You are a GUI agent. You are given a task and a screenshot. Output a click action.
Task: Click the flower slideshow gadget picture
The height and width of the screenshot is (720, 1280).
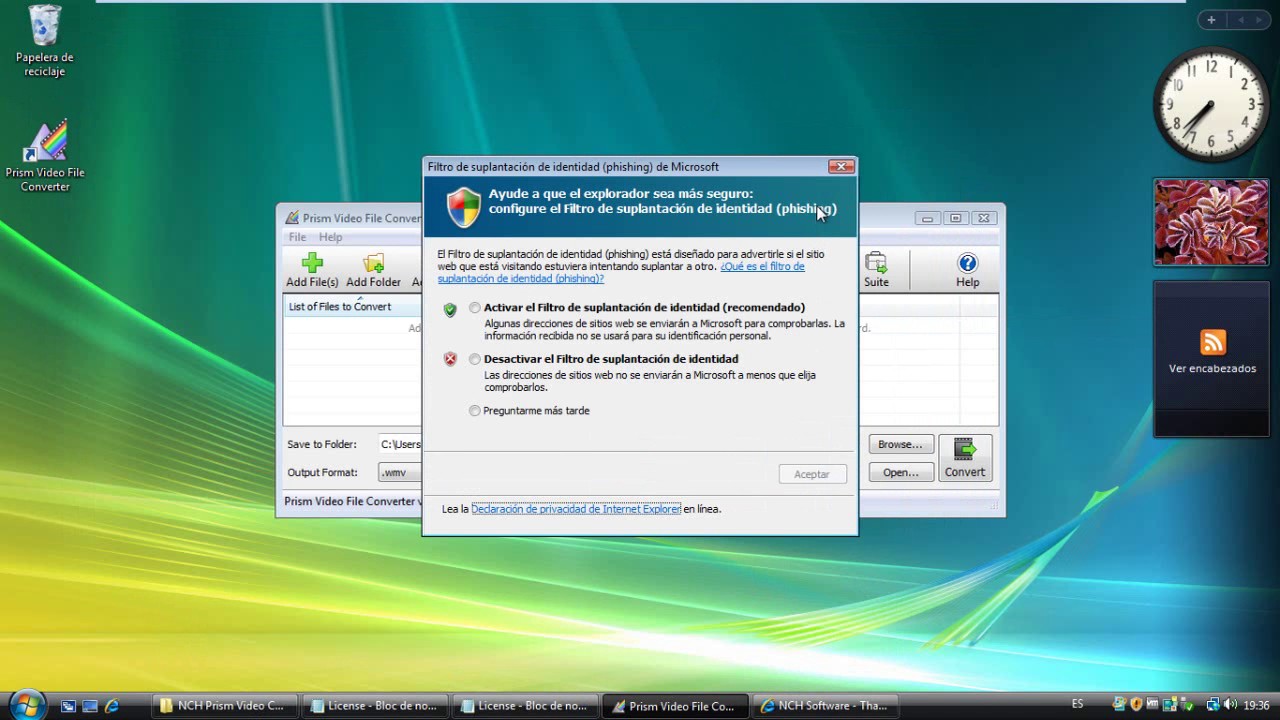coord(1211,222)
